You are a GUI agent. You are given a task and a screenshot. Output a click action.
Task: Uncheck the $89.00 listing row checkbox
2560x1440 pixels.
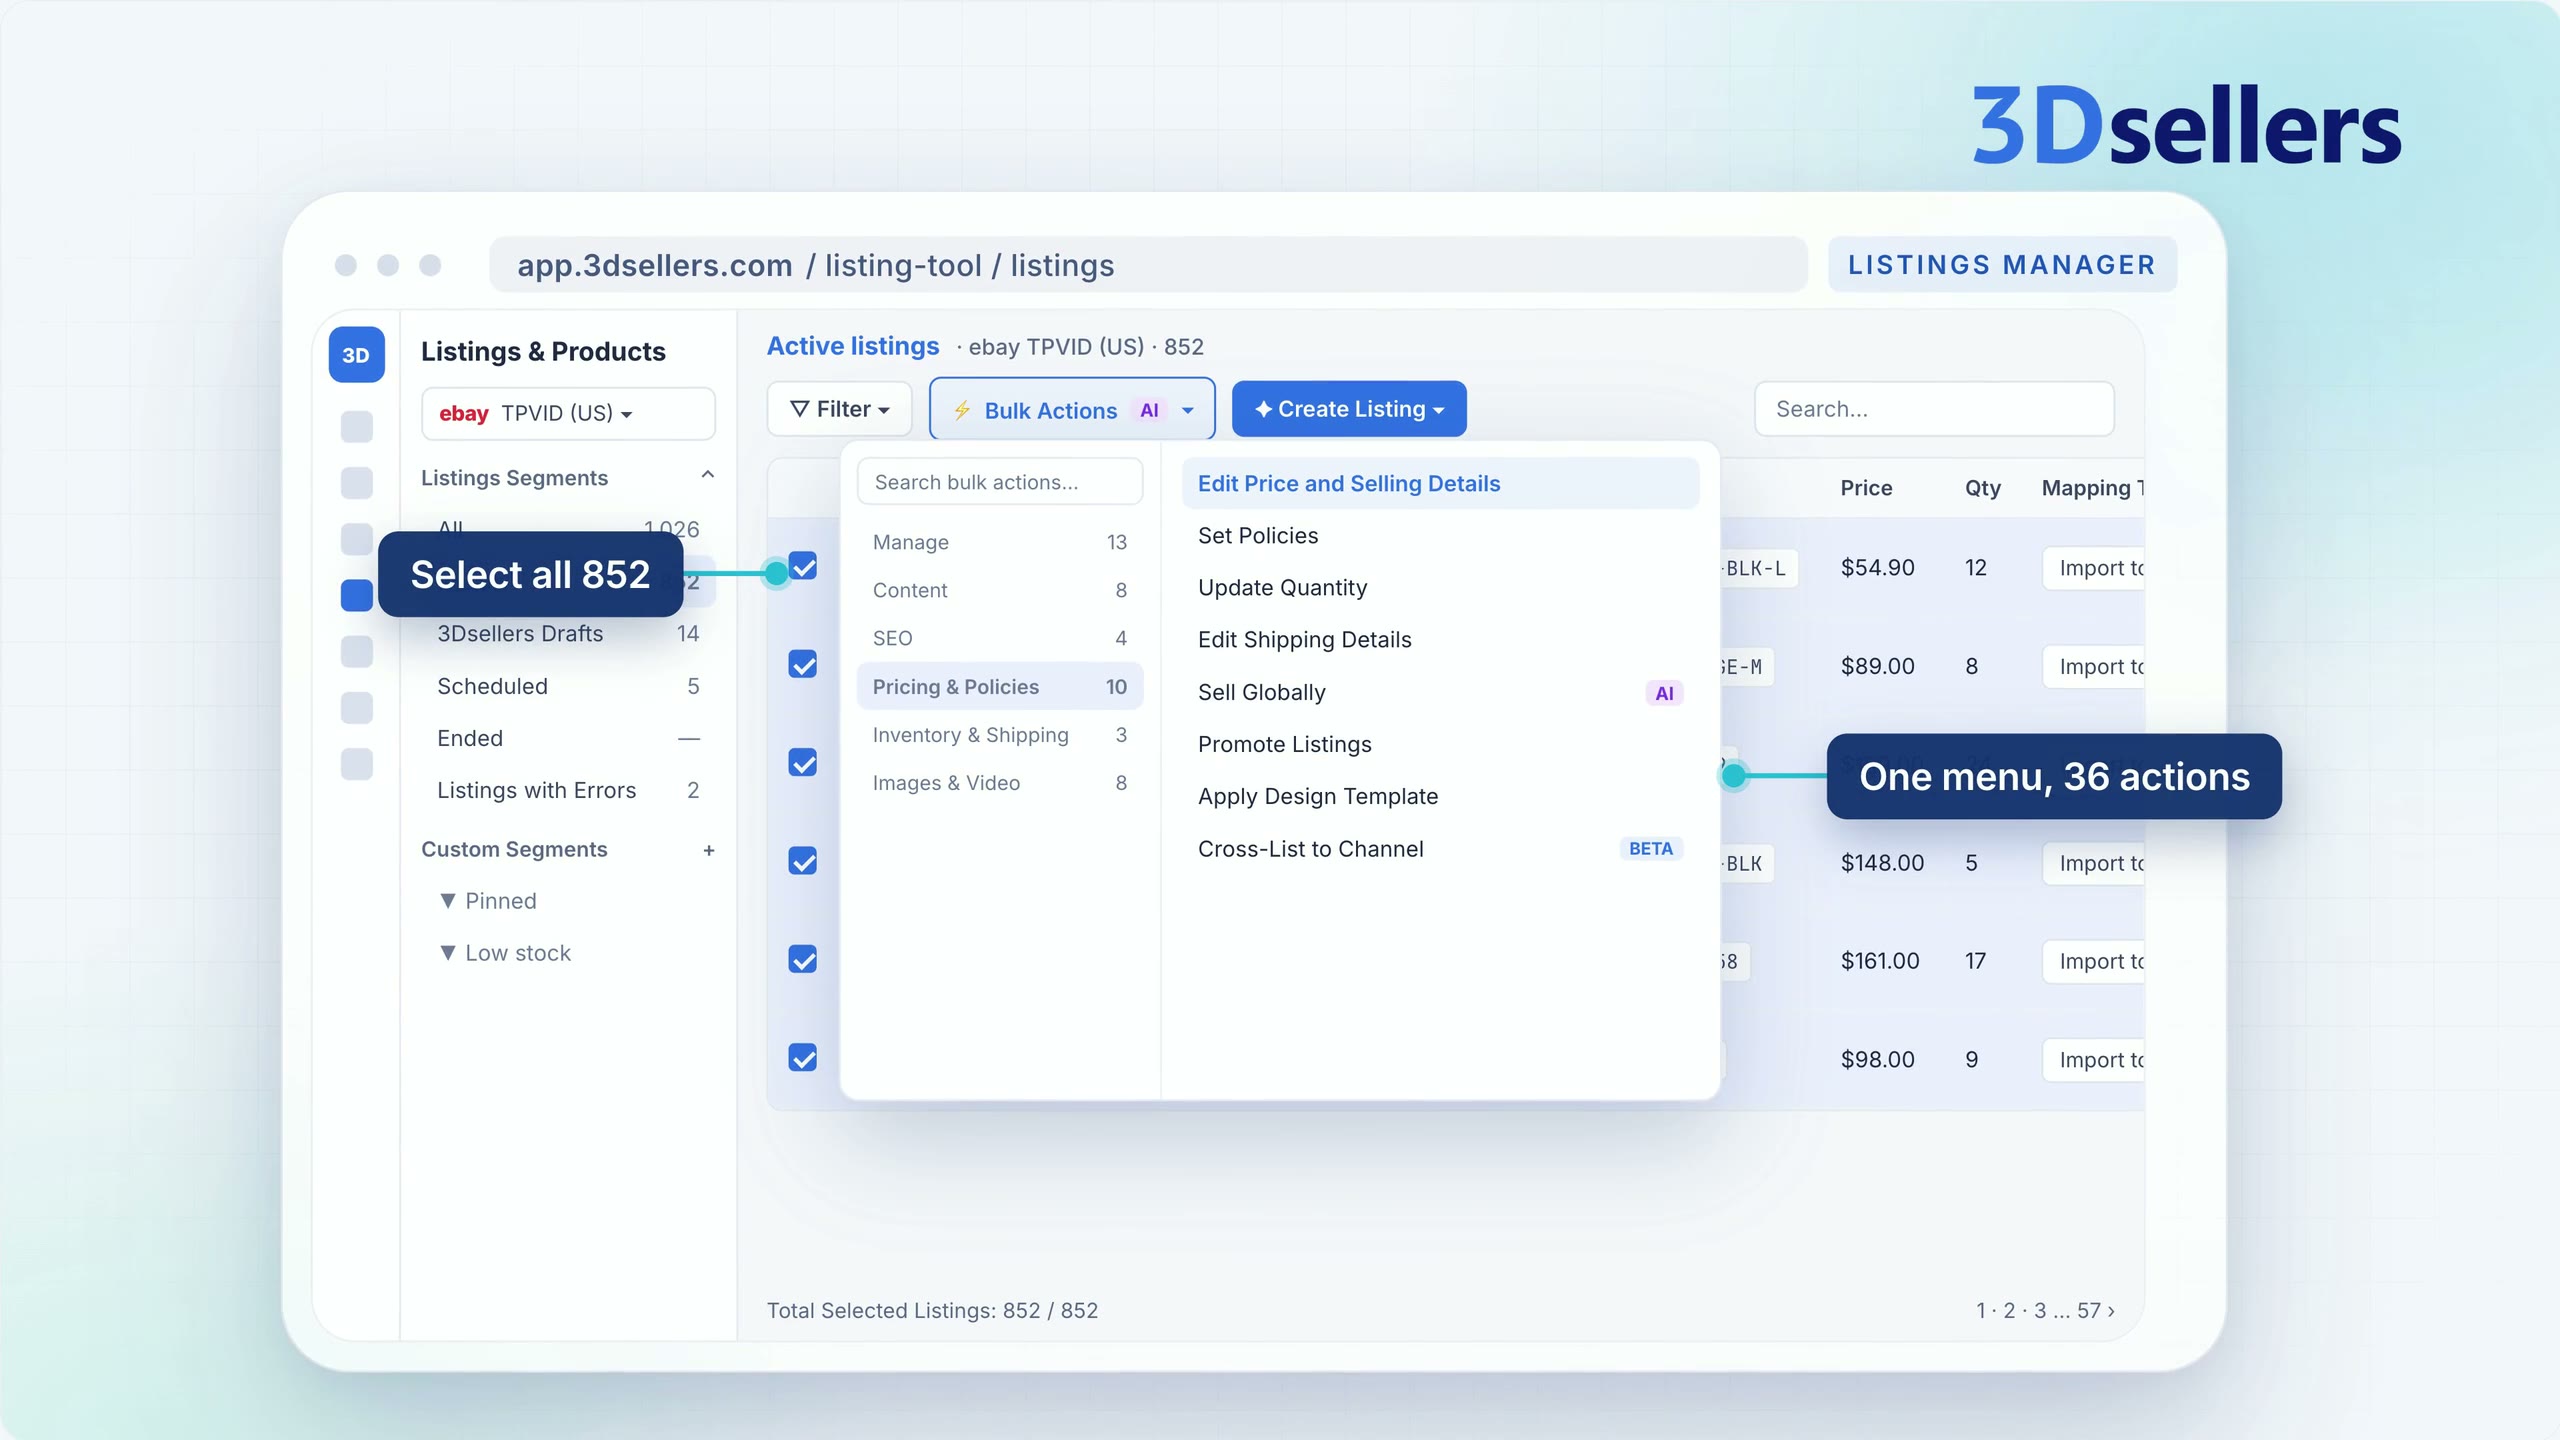click(x=803, y=665)
